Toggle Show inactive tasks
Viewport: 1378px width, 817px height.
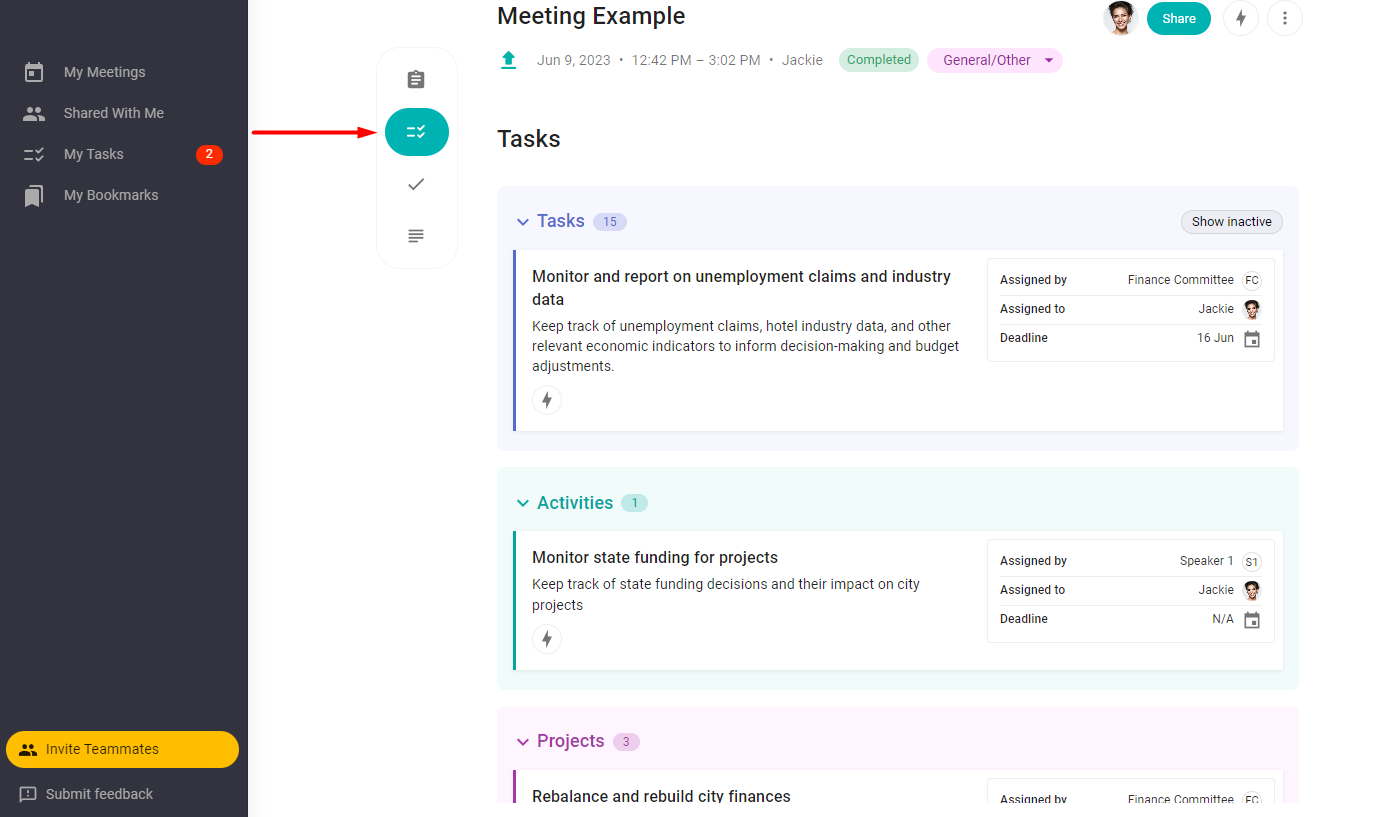[x=1232, y=222]
